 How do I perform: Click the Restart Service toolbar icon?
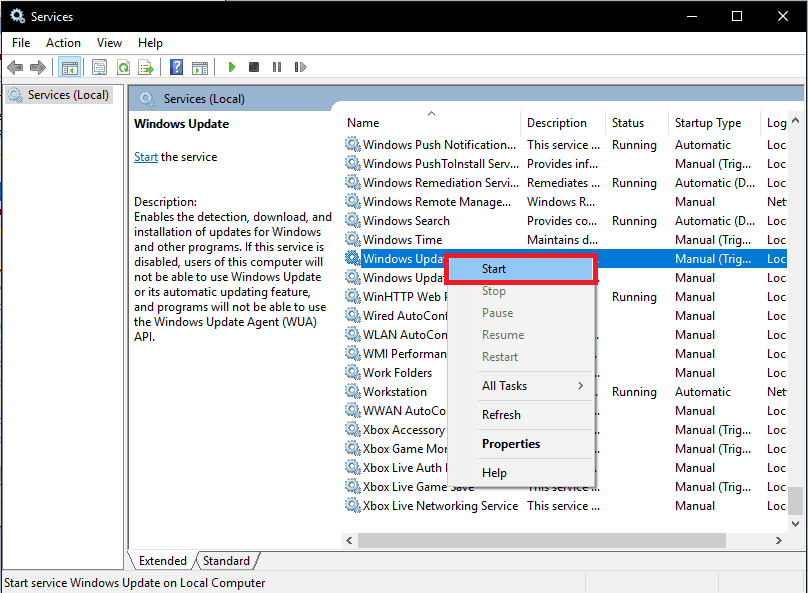(x=300, y=67)
